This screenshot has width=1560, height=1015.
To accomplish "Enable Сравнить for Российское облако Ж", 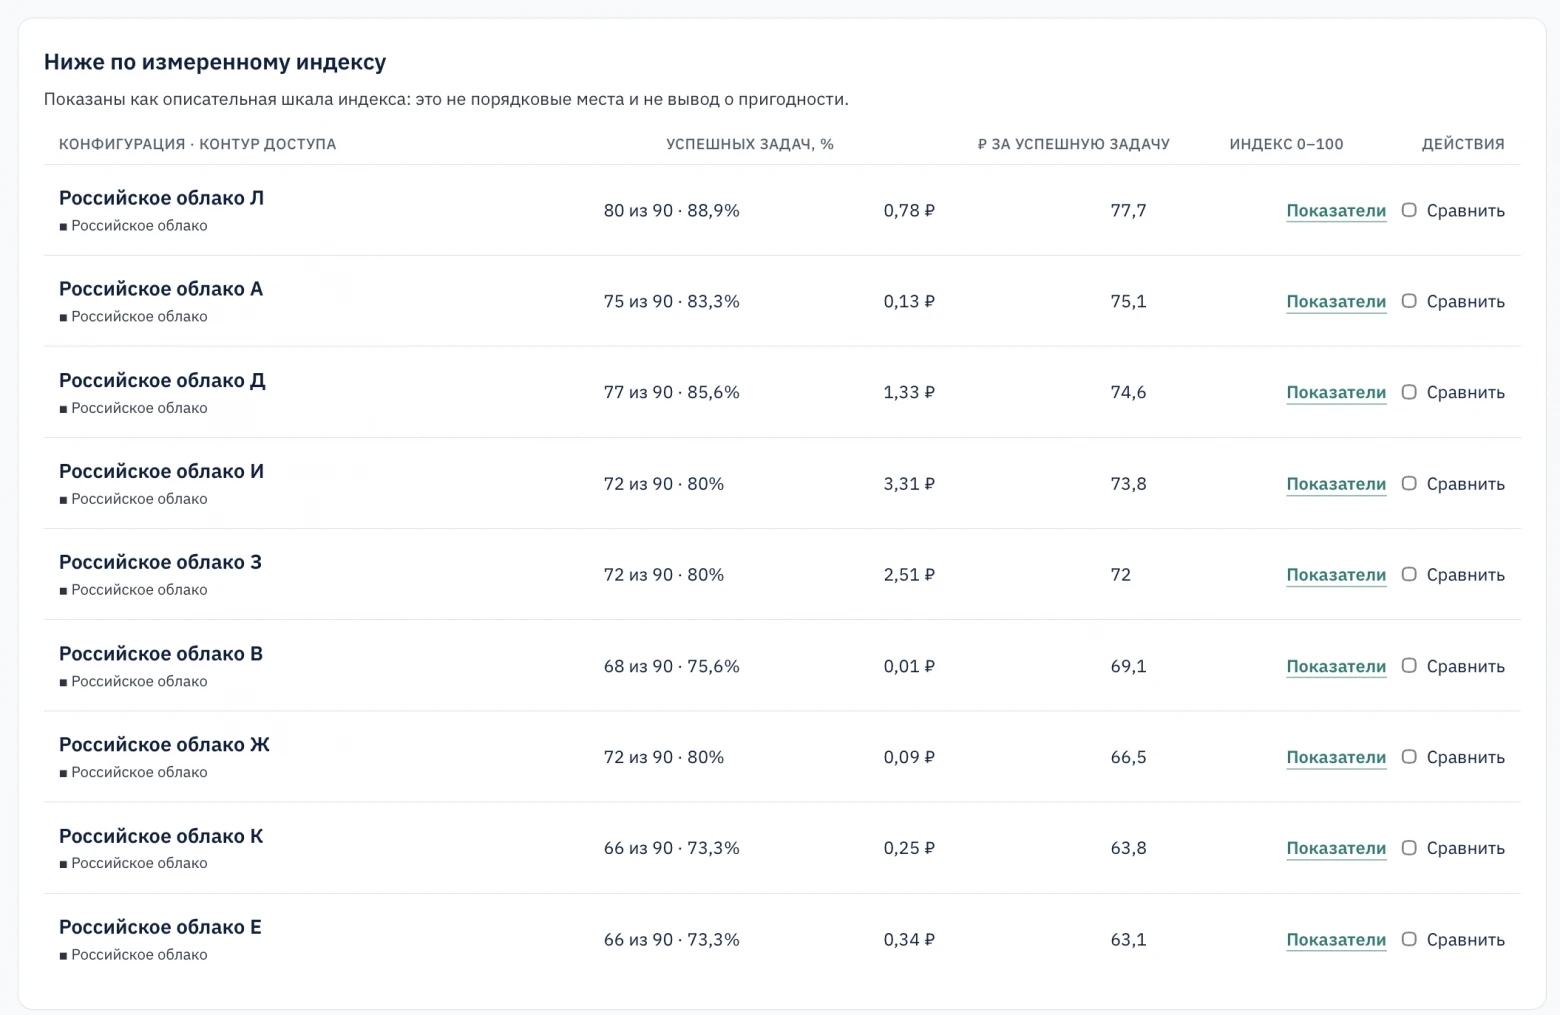I will (x=1409, y=757).
